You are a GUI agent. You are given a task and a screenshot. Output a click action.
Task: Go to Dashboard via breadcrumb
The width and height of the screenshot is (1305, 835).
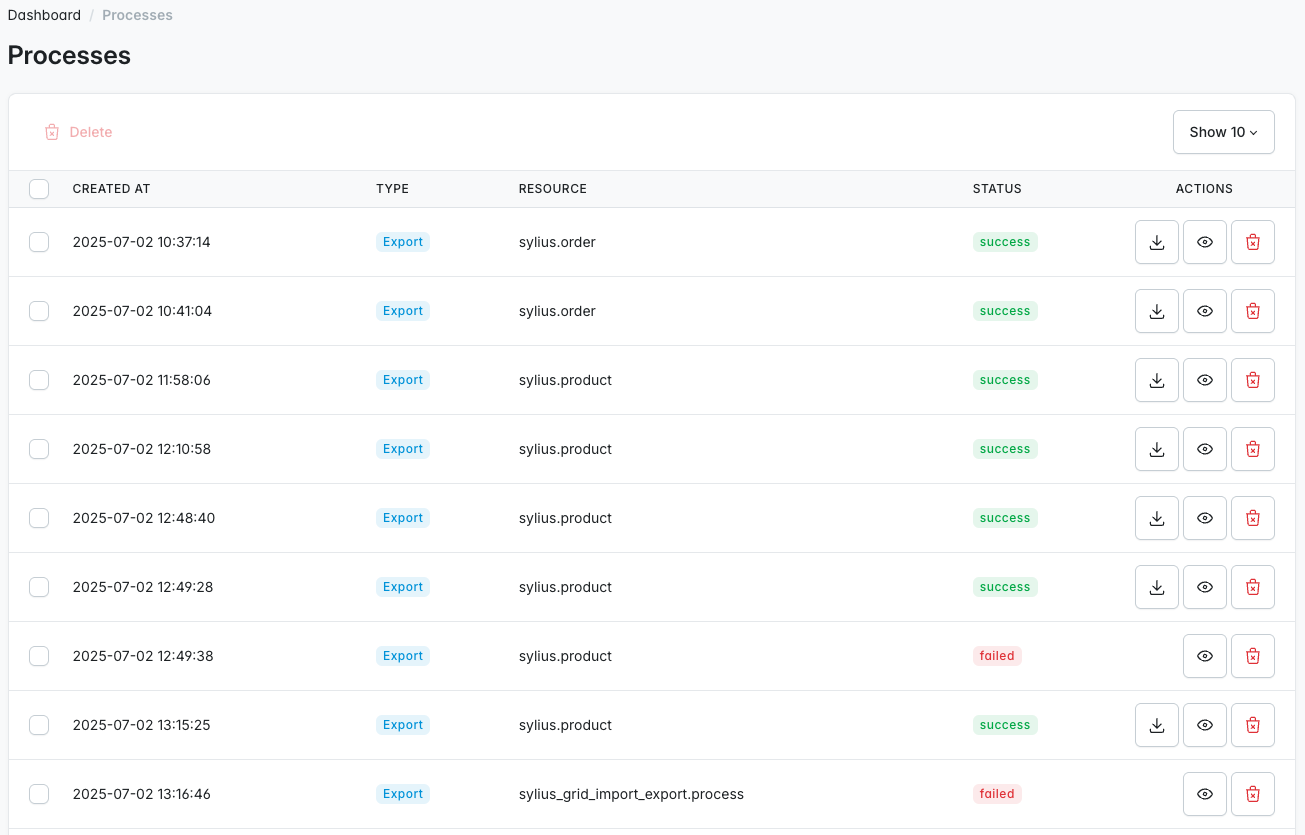coord(44,15)
